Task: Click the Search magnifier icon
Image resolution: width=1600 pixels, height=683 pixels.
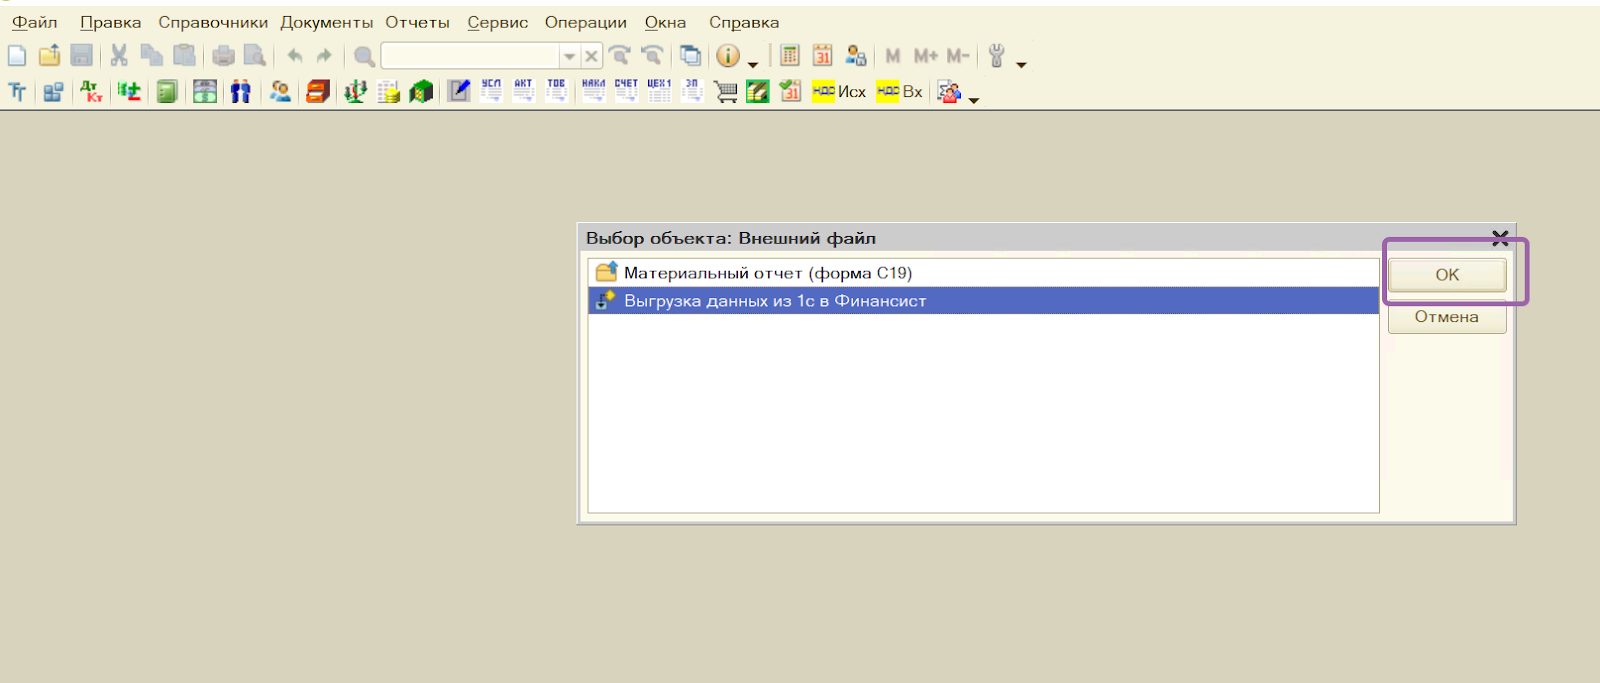Action: tap(364, 56)
